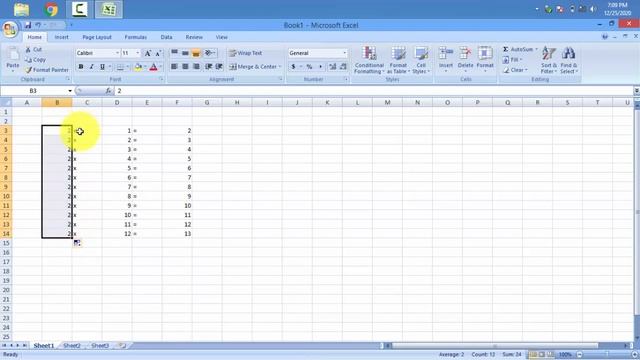Select column D header
This screenshot has height=360, width=640.
[117, 102]
